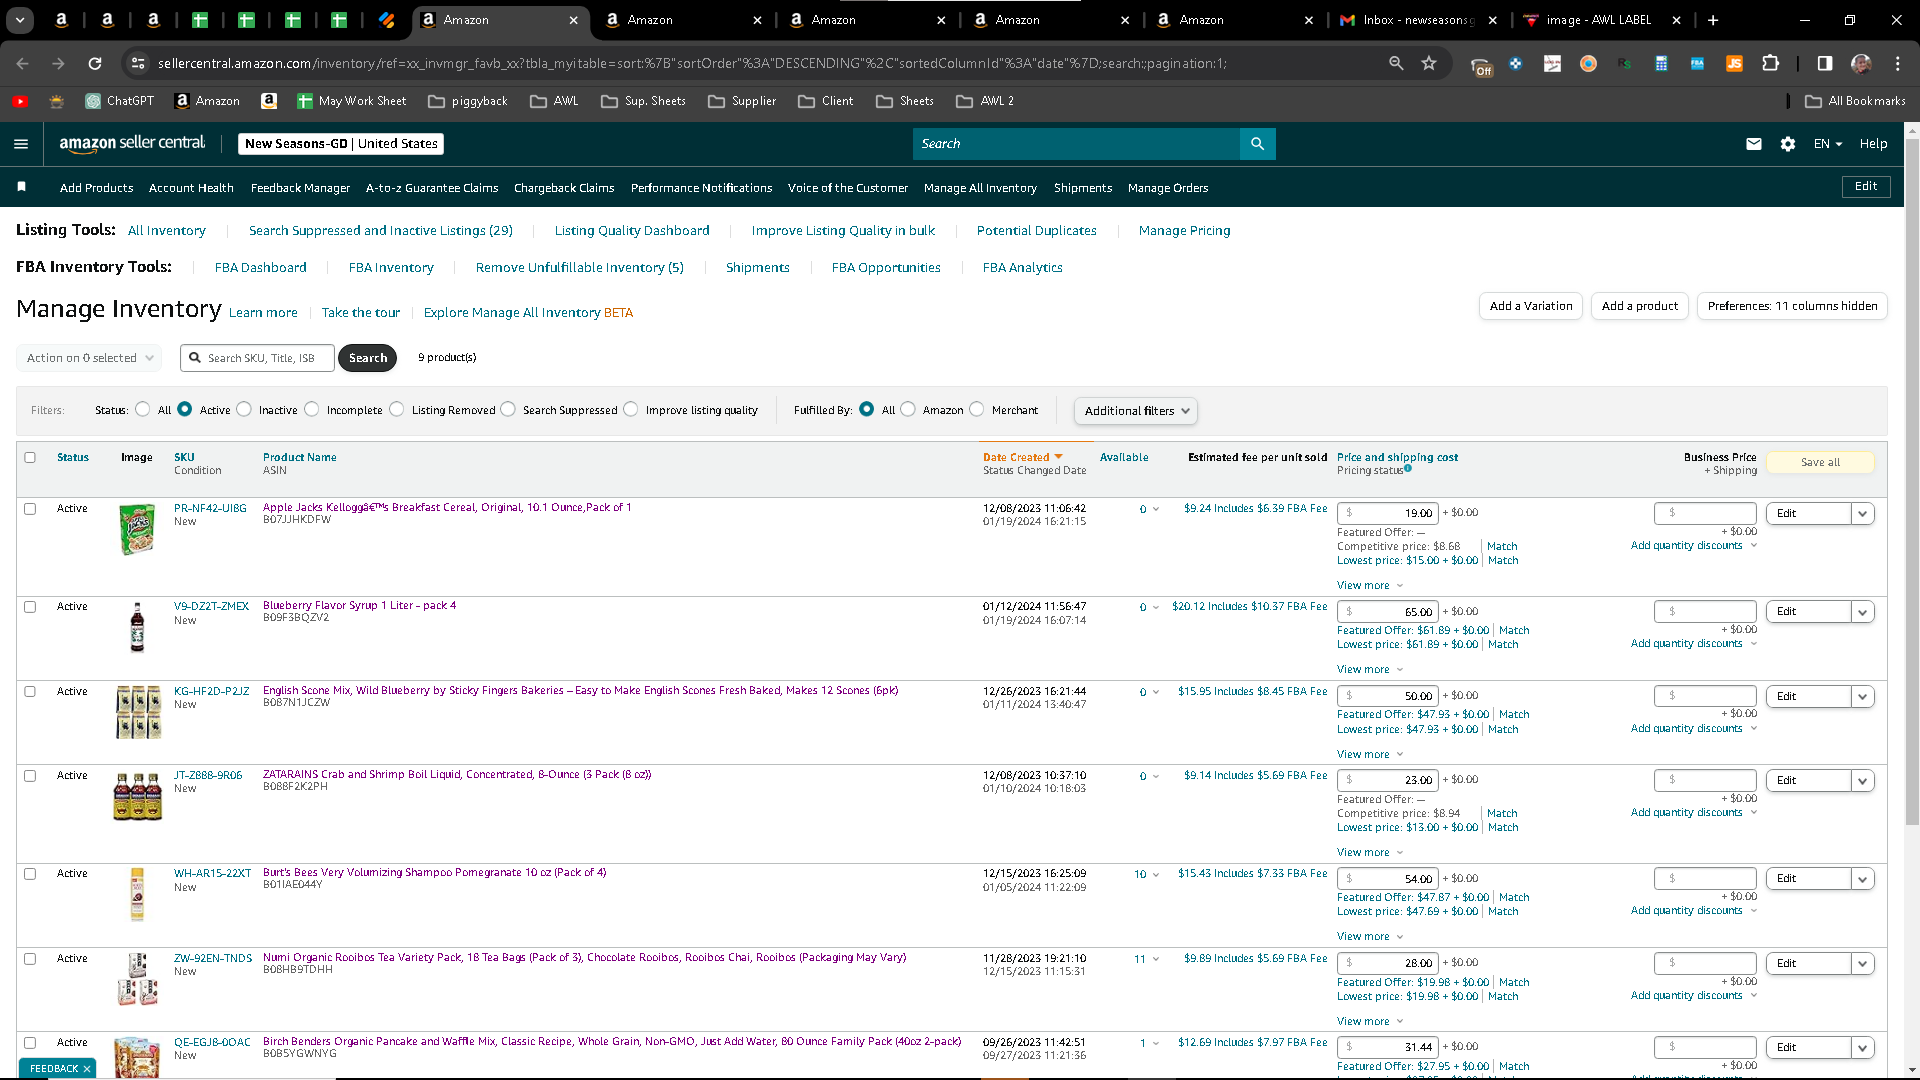The width and height of the screenshot is (1920, 1080).
Task: Open the Sheets bookmarks folder
Action: pyautogui.click(x=905, y=101)
